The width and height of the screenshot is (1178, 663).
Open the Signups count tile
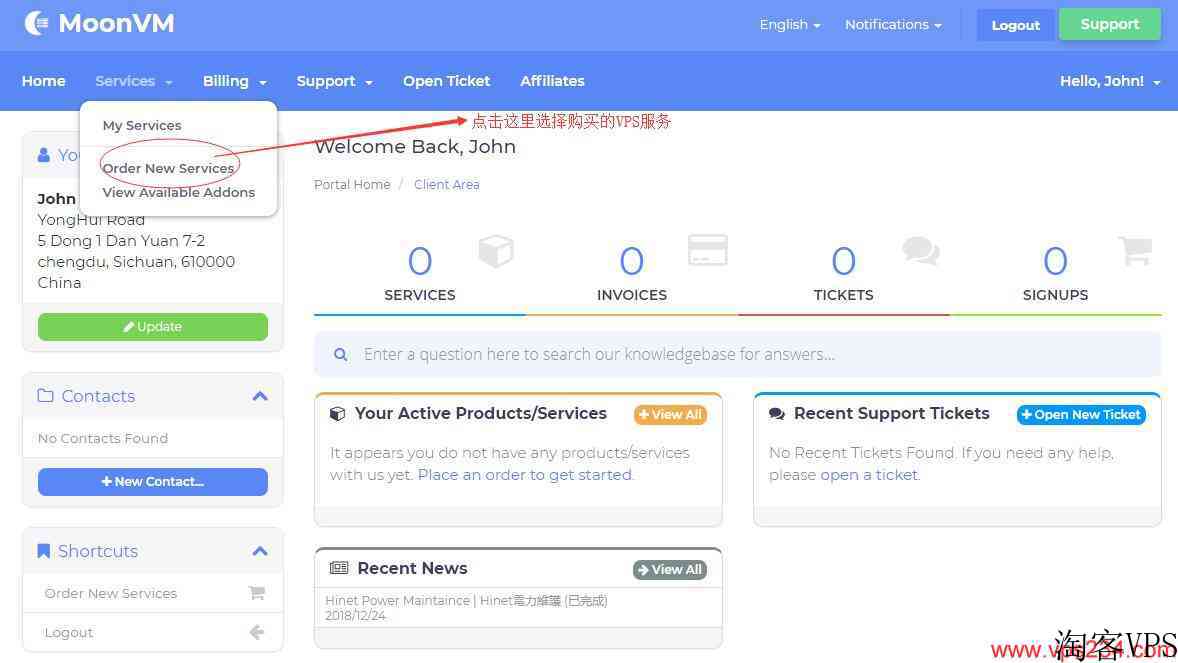pos(1056,274)
